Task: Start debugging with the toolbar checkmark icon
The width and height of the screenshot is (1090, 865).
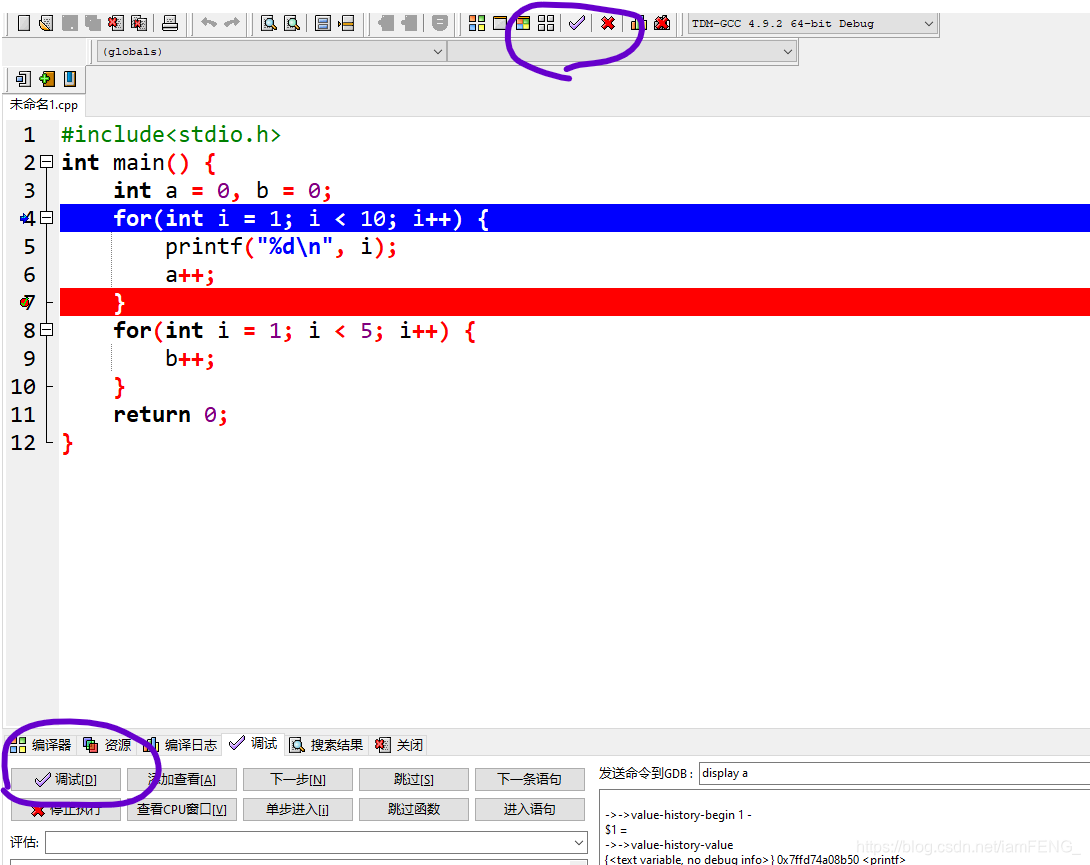Action: pyautogui.click(x=576, y=24)
